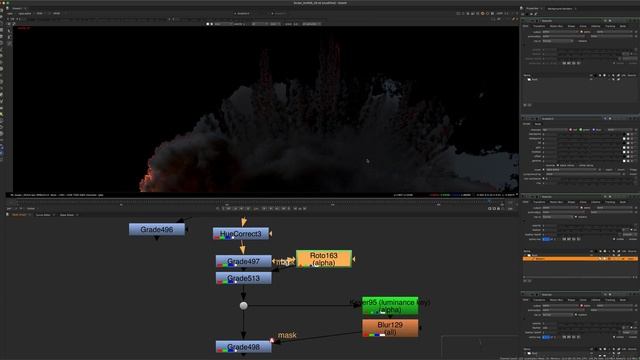The height and width of the screenshot is (360, 640).
Task: Click the viewer timeline frame ruler
Action: click(261, 204)
